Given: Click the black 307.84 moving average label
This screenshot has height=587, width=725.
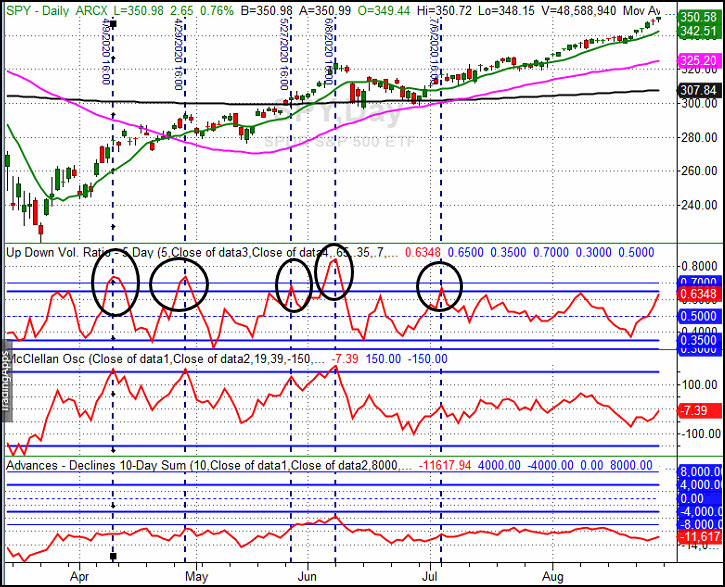Looking at the screenshot, I should (698, 91).
